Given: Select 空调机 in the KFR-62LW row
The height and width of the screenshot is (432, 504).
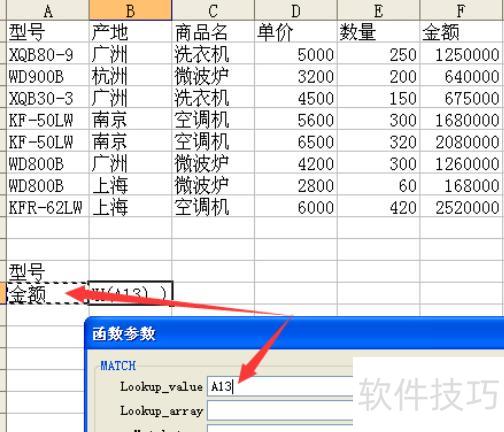Looking at the screenshot, I should coord(213,206).
